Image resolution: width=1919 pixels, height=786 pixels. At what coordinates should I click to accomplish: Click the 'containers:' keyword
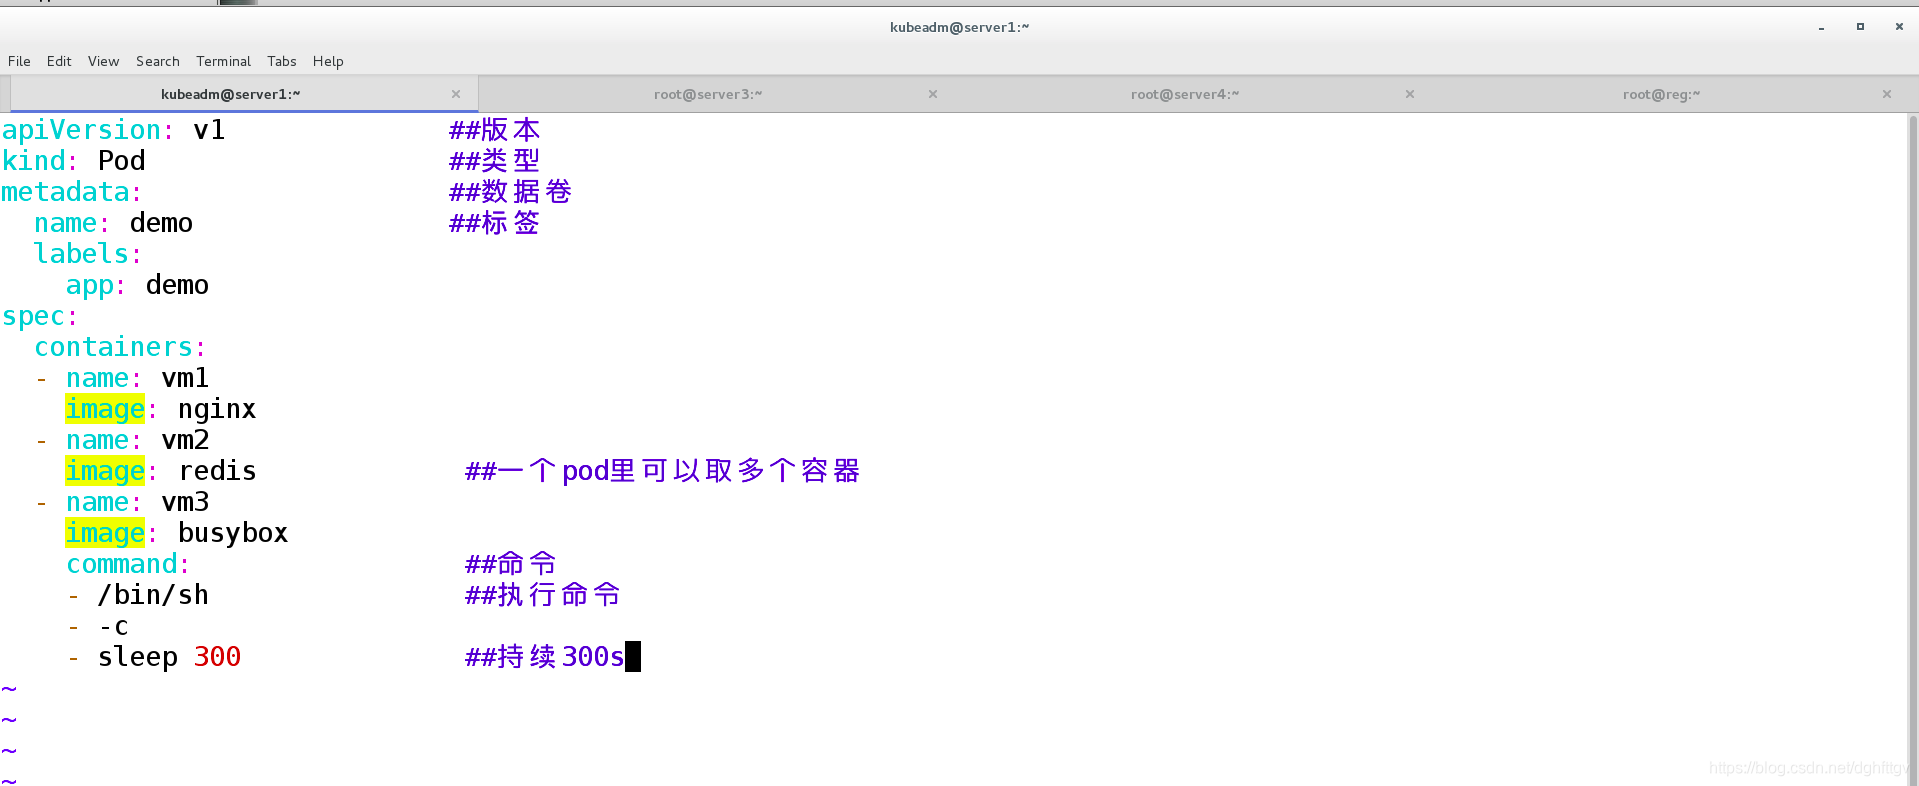point(120,347)
